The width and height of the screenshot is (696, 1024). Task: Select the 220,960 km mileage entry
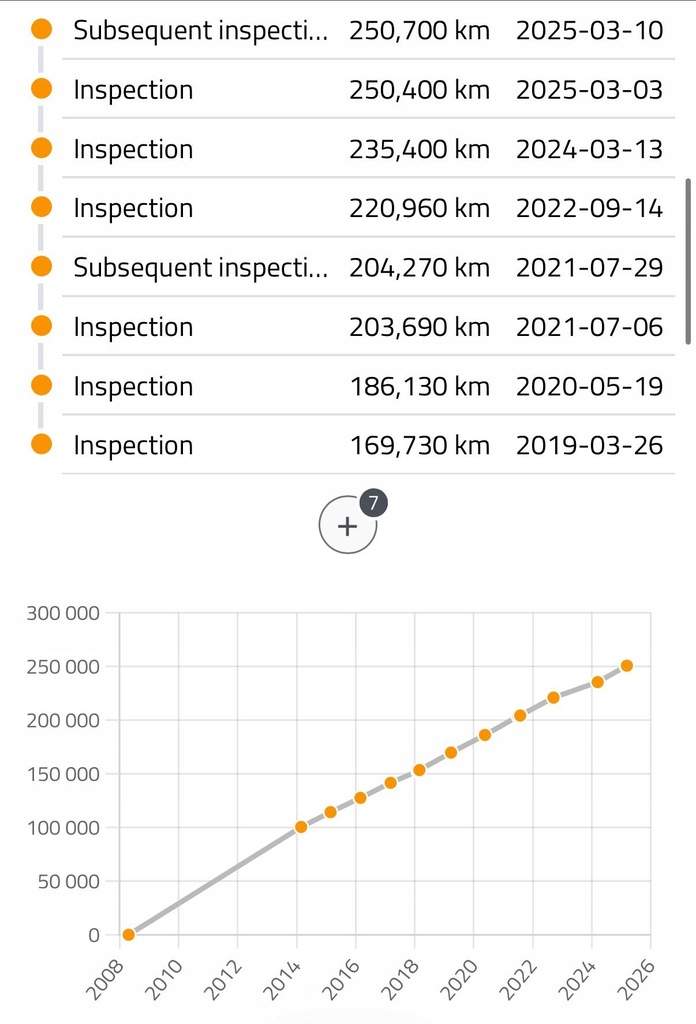click(x=419, y=208)
